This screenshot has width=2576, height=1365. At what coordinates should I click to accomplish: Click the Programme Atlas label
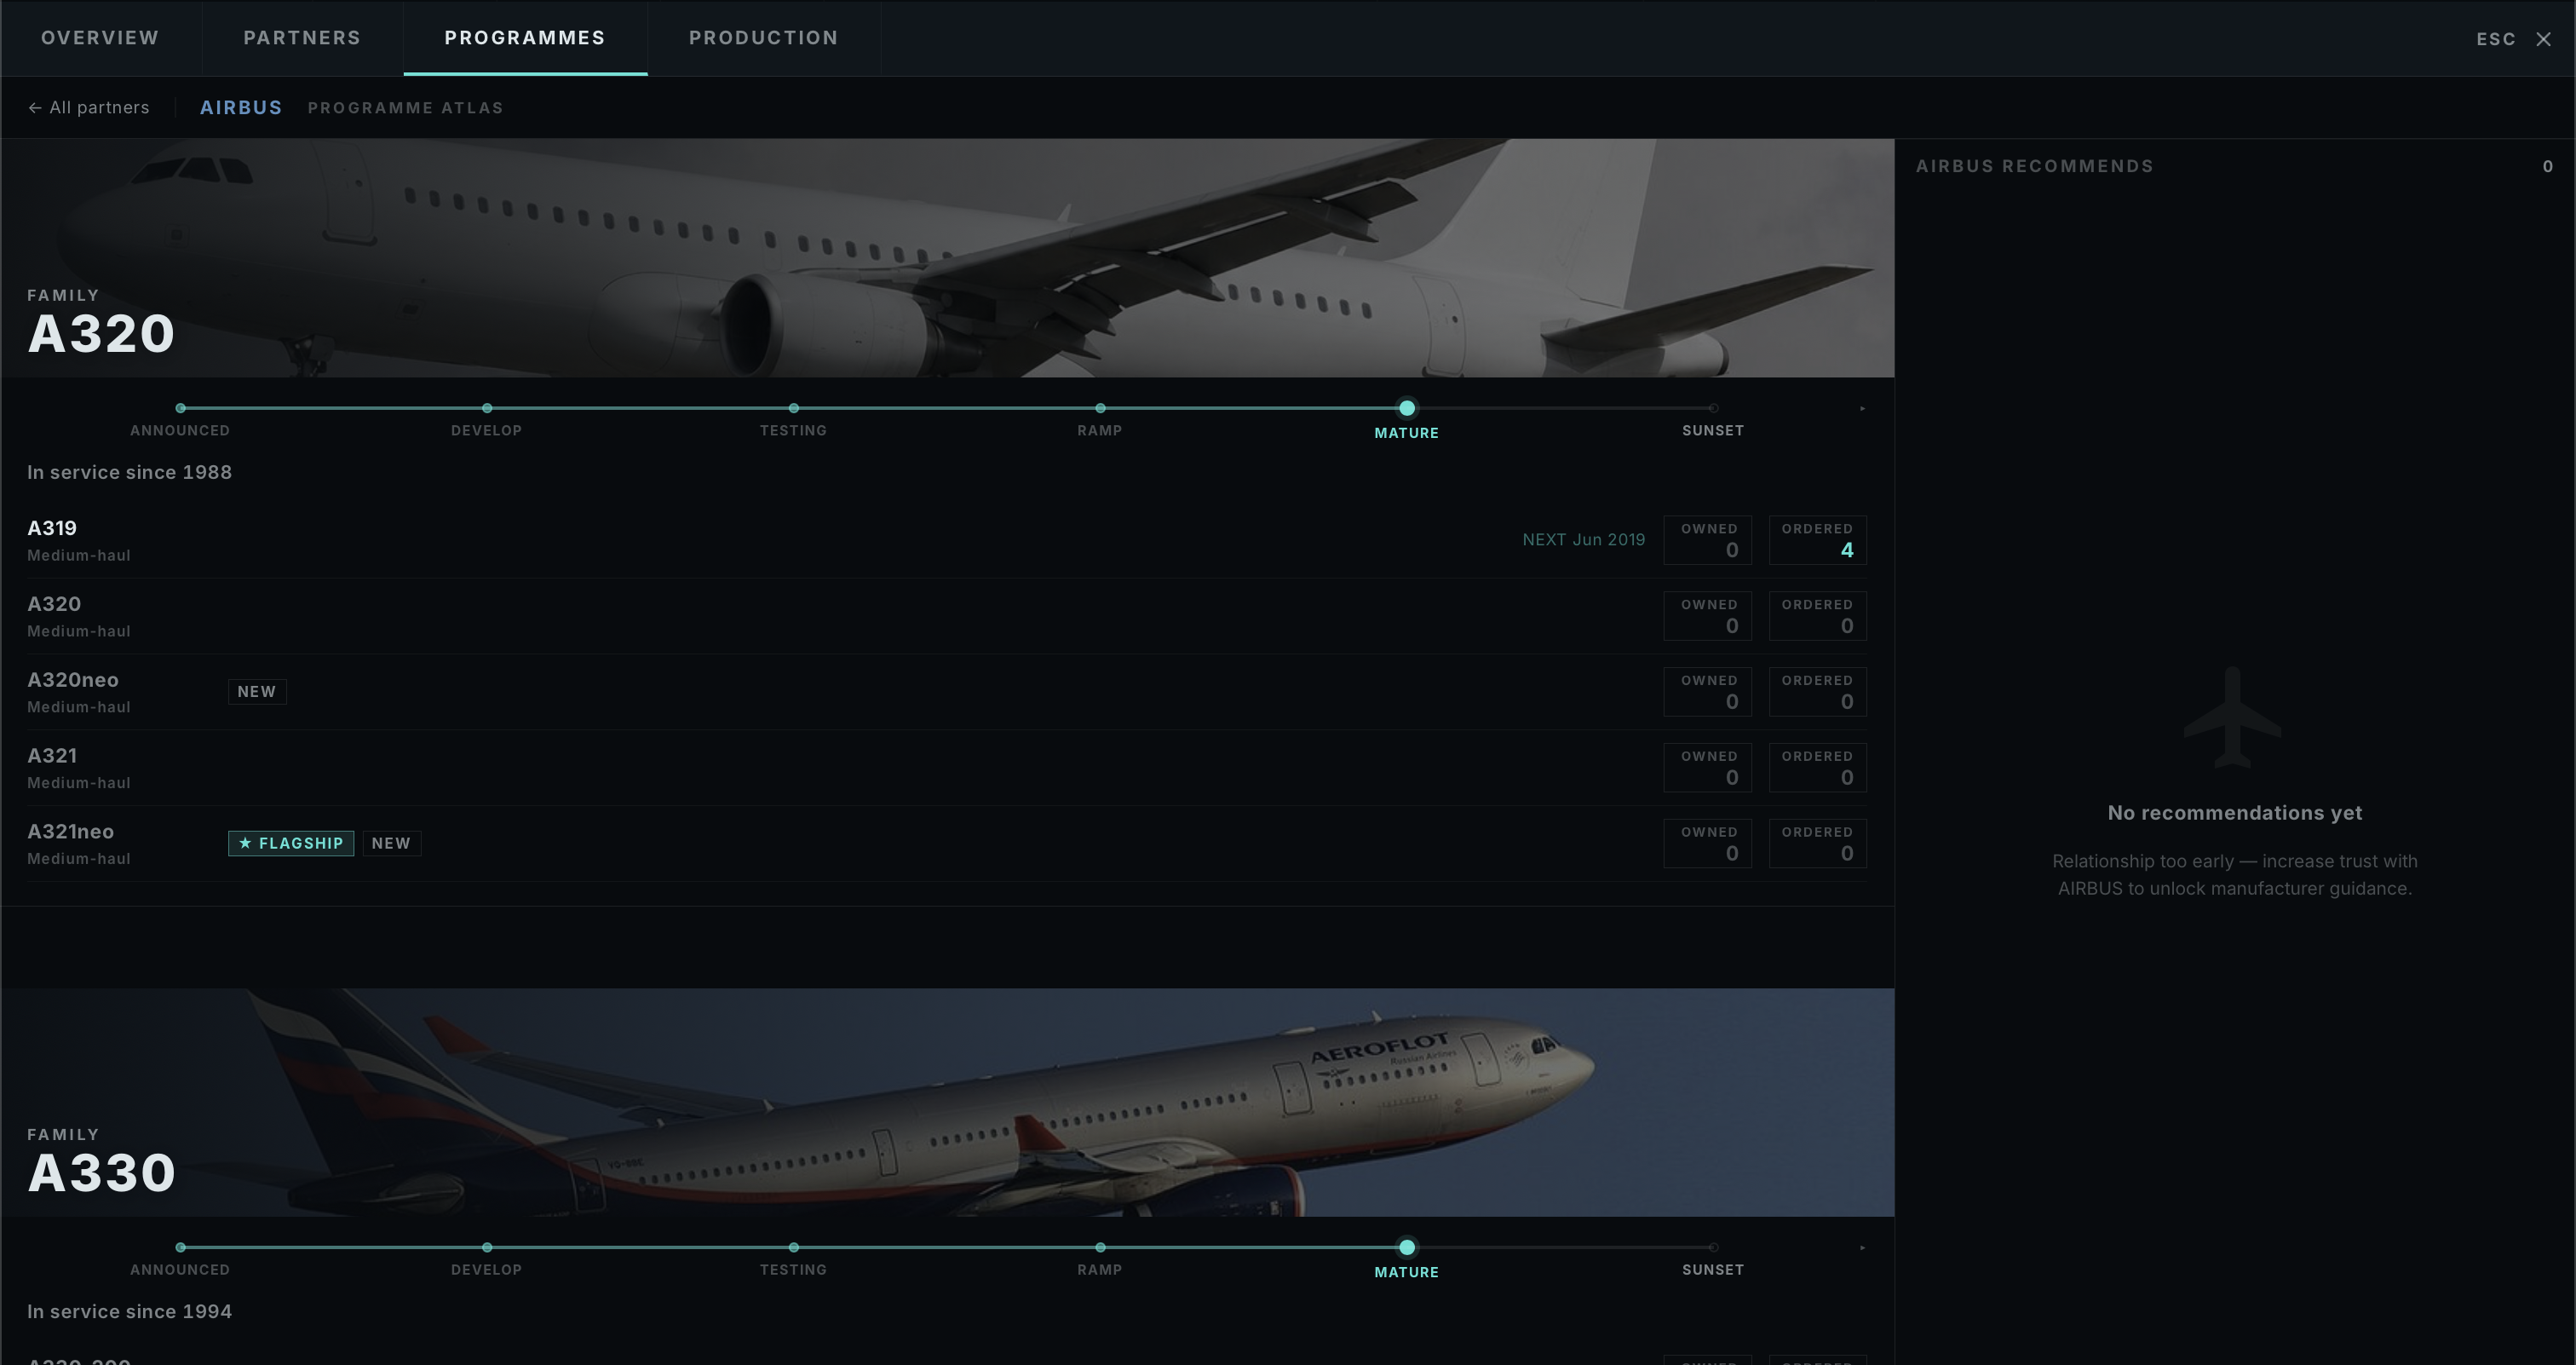tap(405, 107)
